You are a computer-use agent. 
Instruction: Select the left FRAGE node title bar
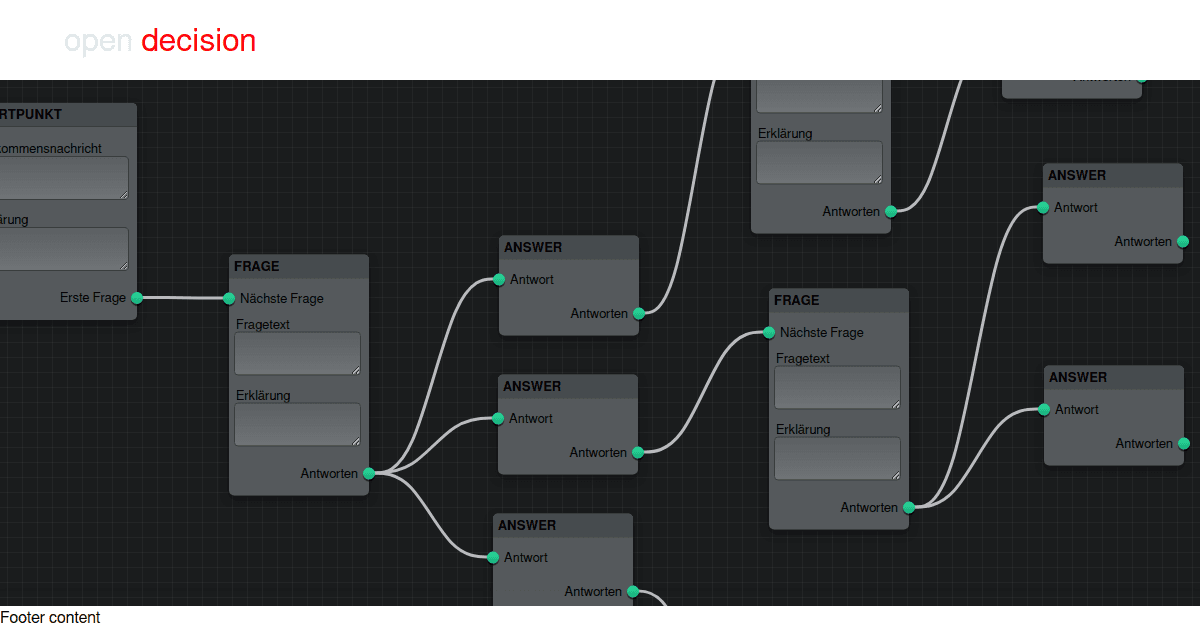(x=298, y=266)
